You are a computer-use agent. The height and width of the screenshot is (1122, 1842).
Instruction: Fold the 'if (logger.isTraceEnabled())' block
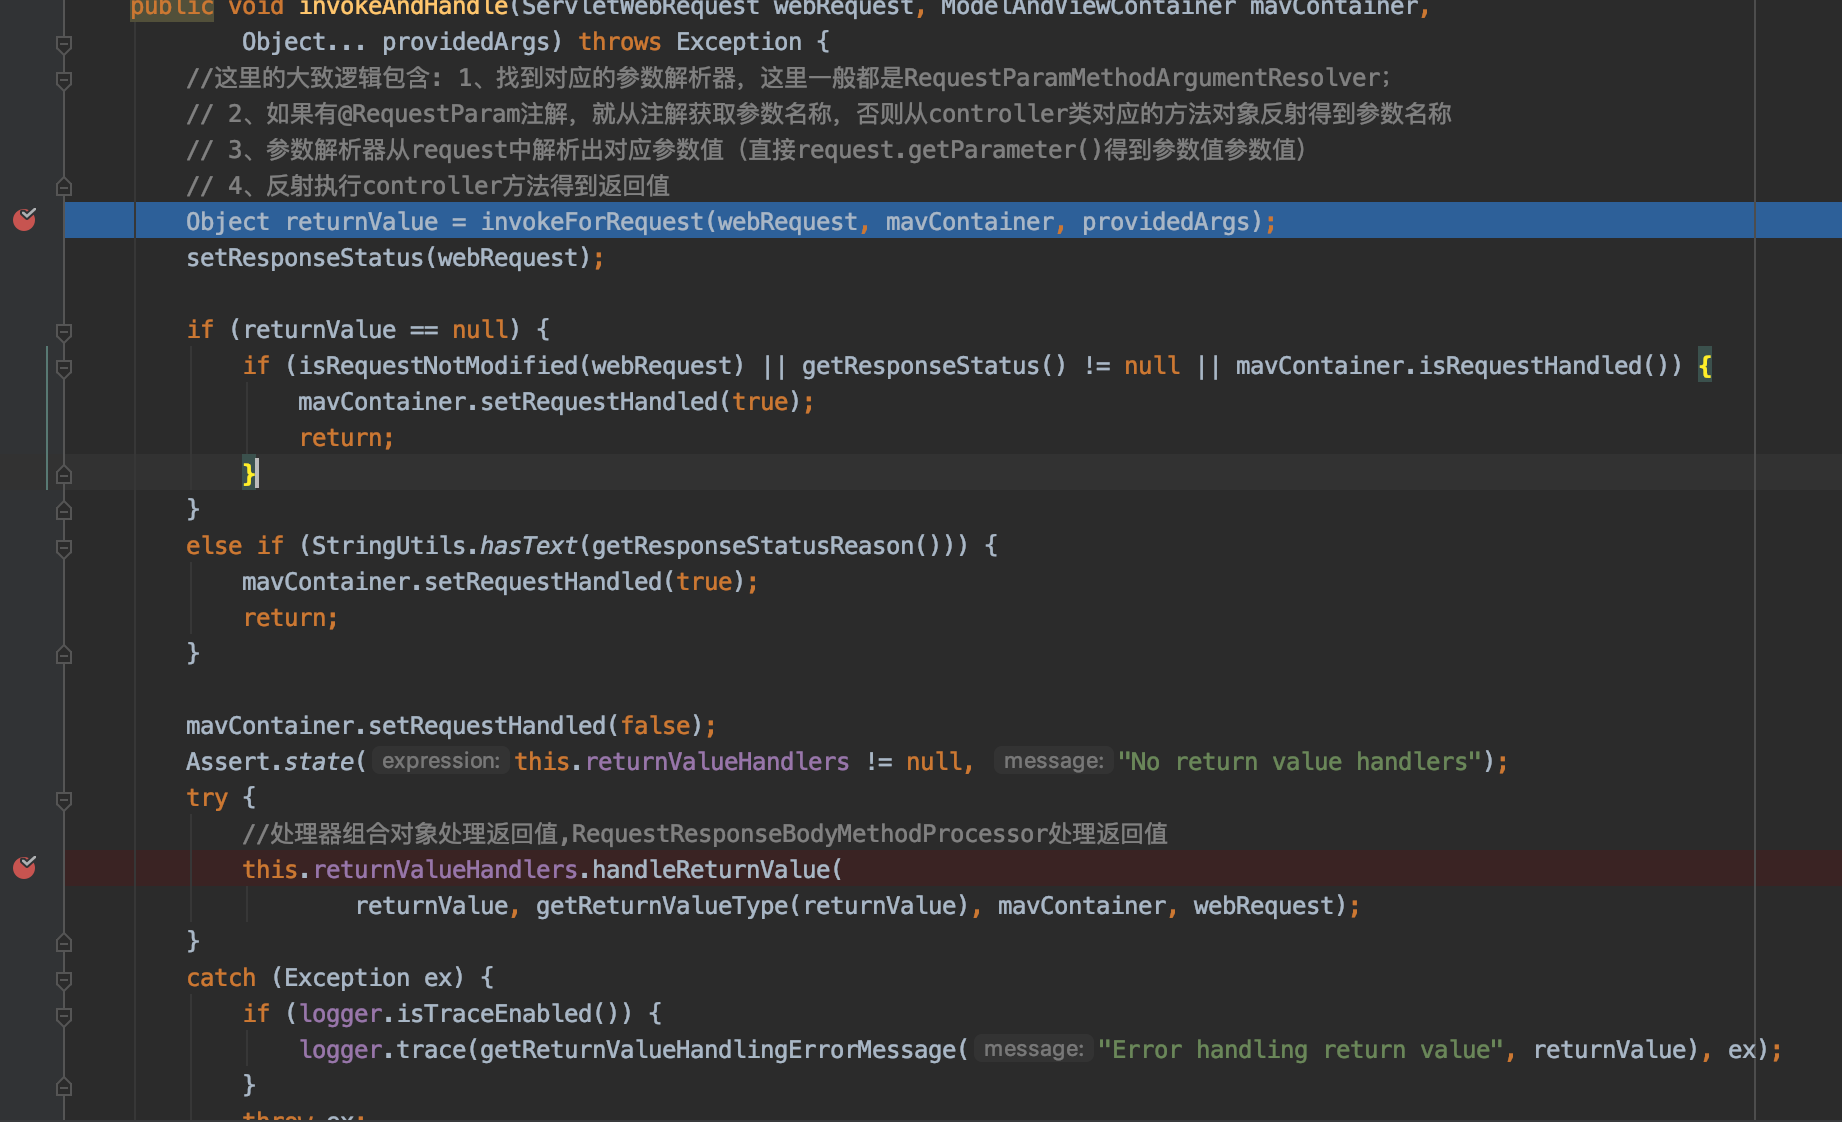coord(64,1016)
